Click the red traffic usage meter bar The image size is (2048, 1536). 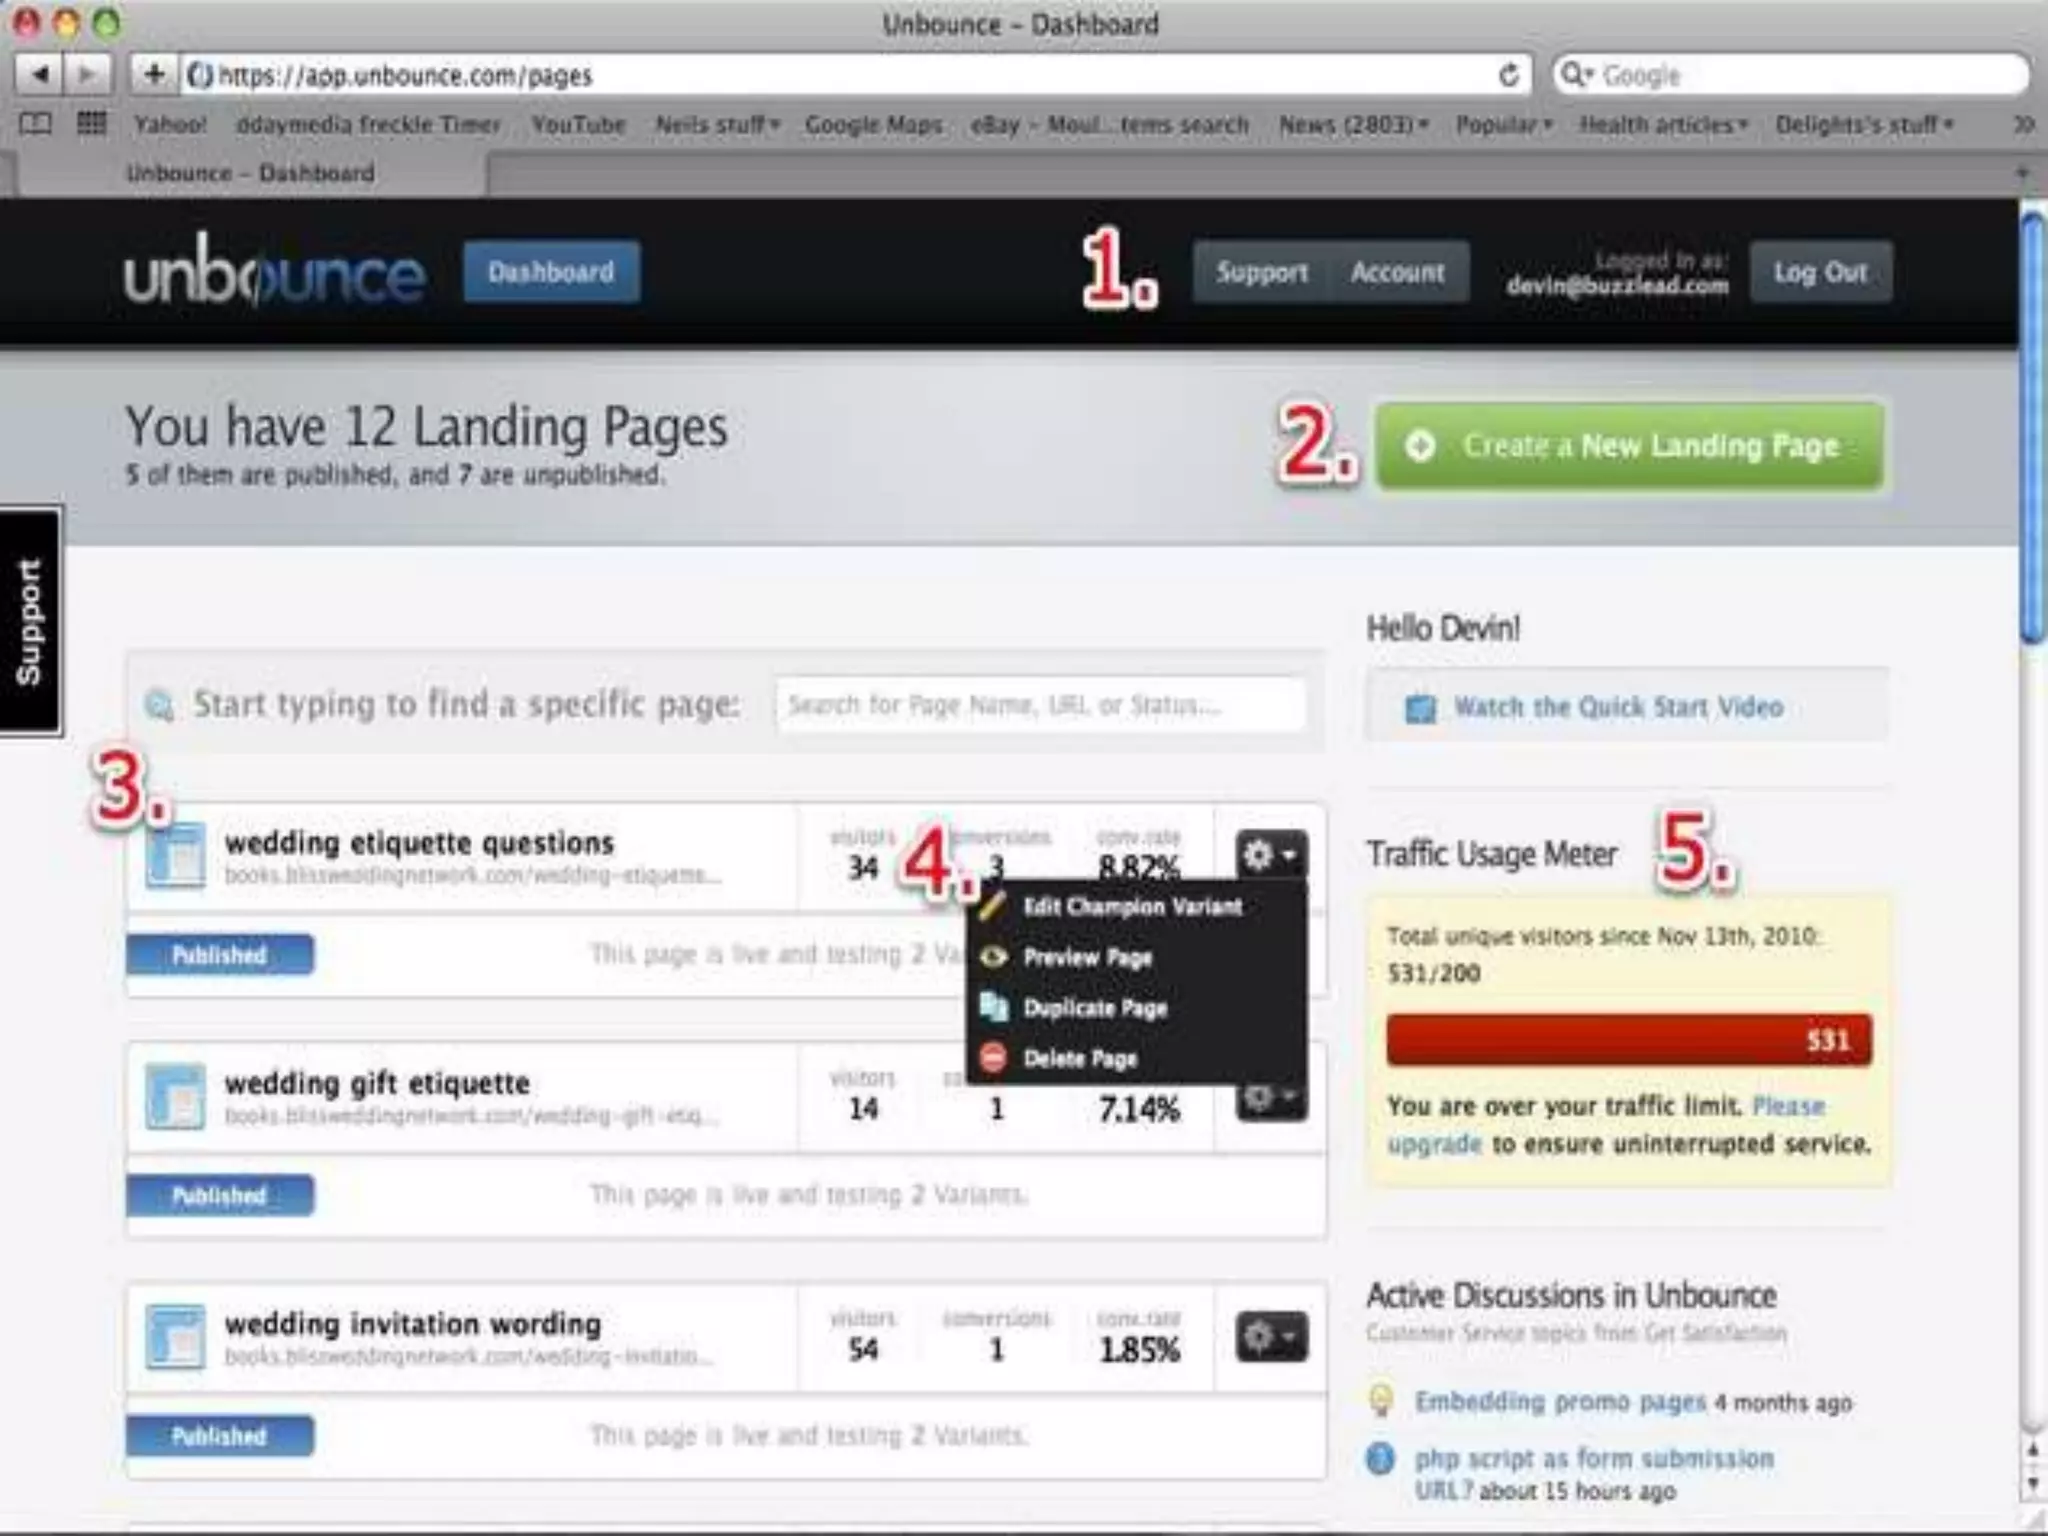[x=1628, y=1040]
